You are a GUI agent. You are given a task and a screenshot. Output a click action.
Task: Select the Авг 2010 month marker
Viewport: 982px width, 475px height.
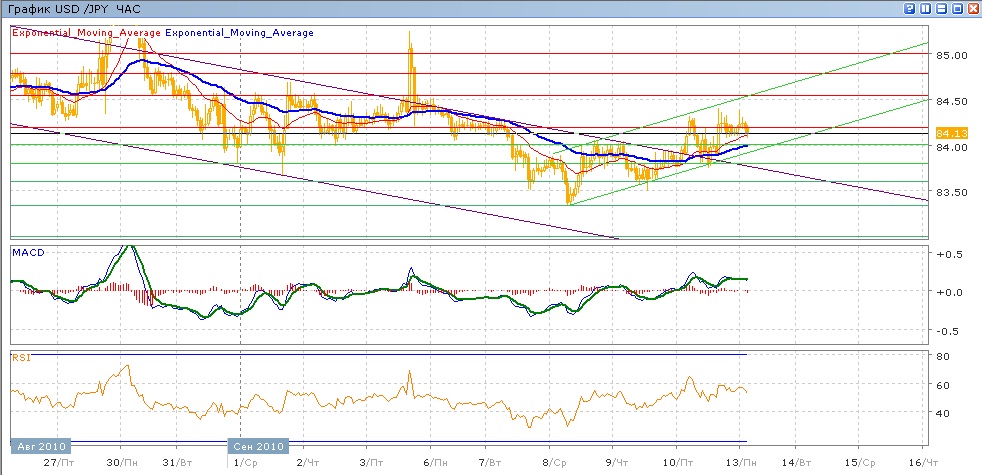pos(38,446)
